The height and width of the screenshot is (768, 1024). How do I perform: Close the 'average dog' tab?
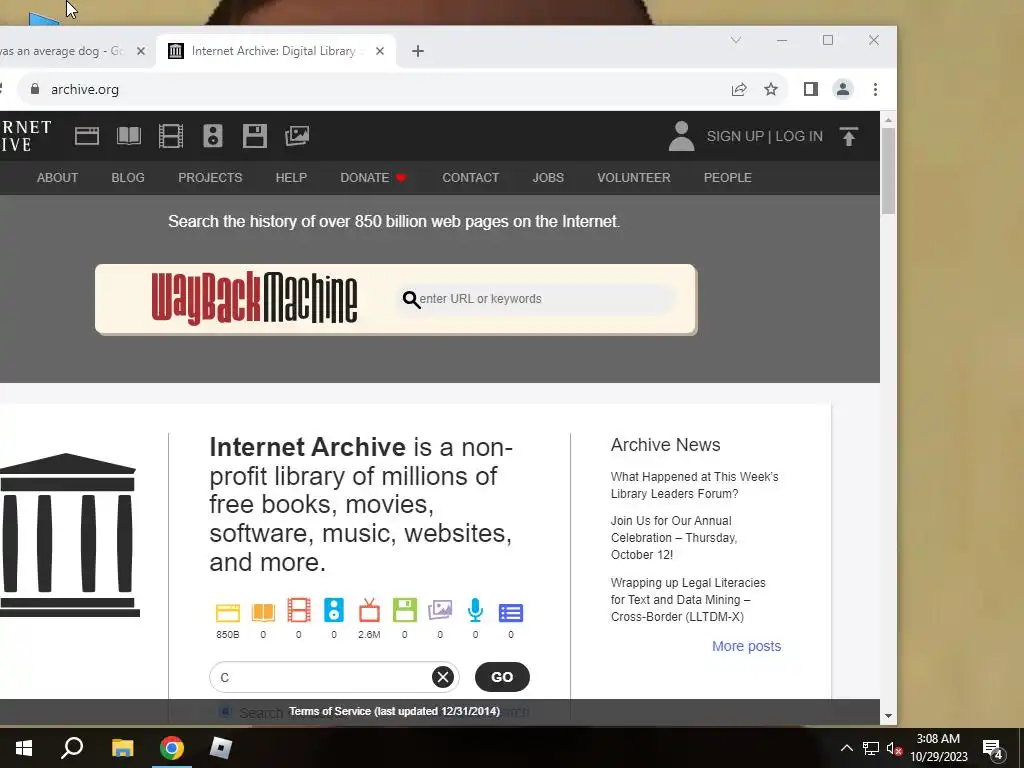[140, 51]
